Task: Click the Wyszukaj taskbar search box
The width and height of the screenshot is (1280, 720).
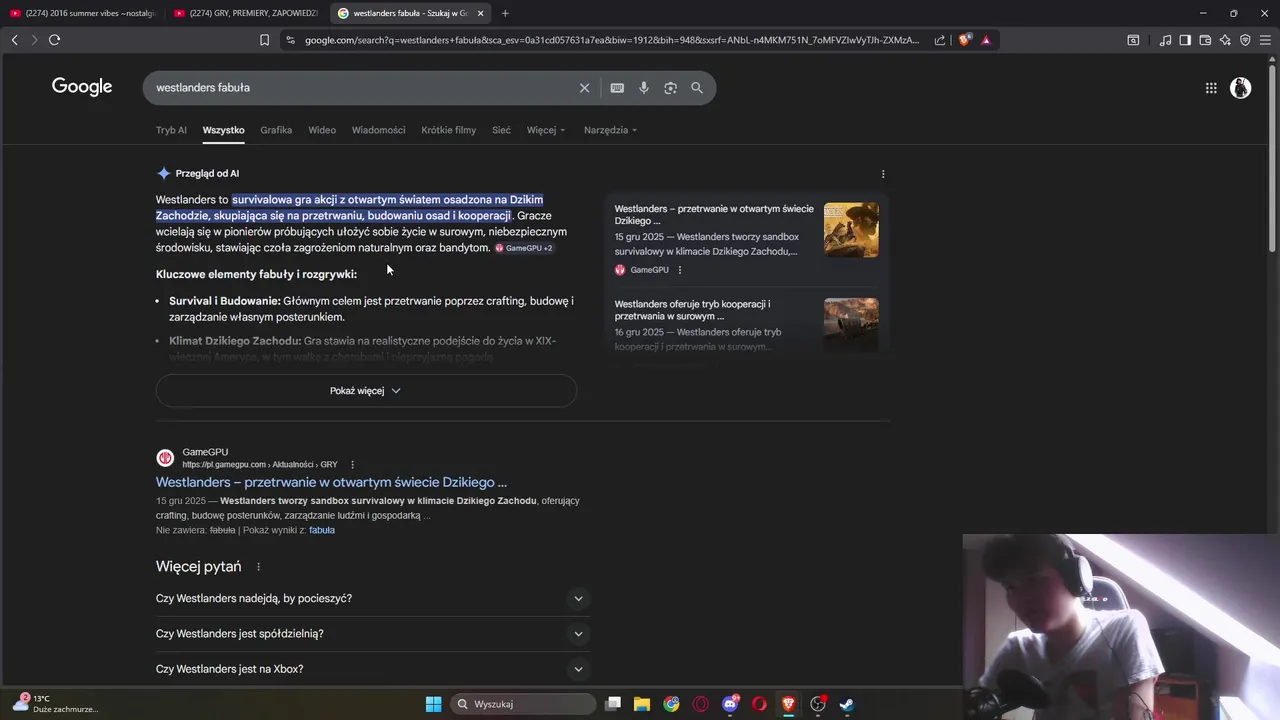Action: click(525, 704)
